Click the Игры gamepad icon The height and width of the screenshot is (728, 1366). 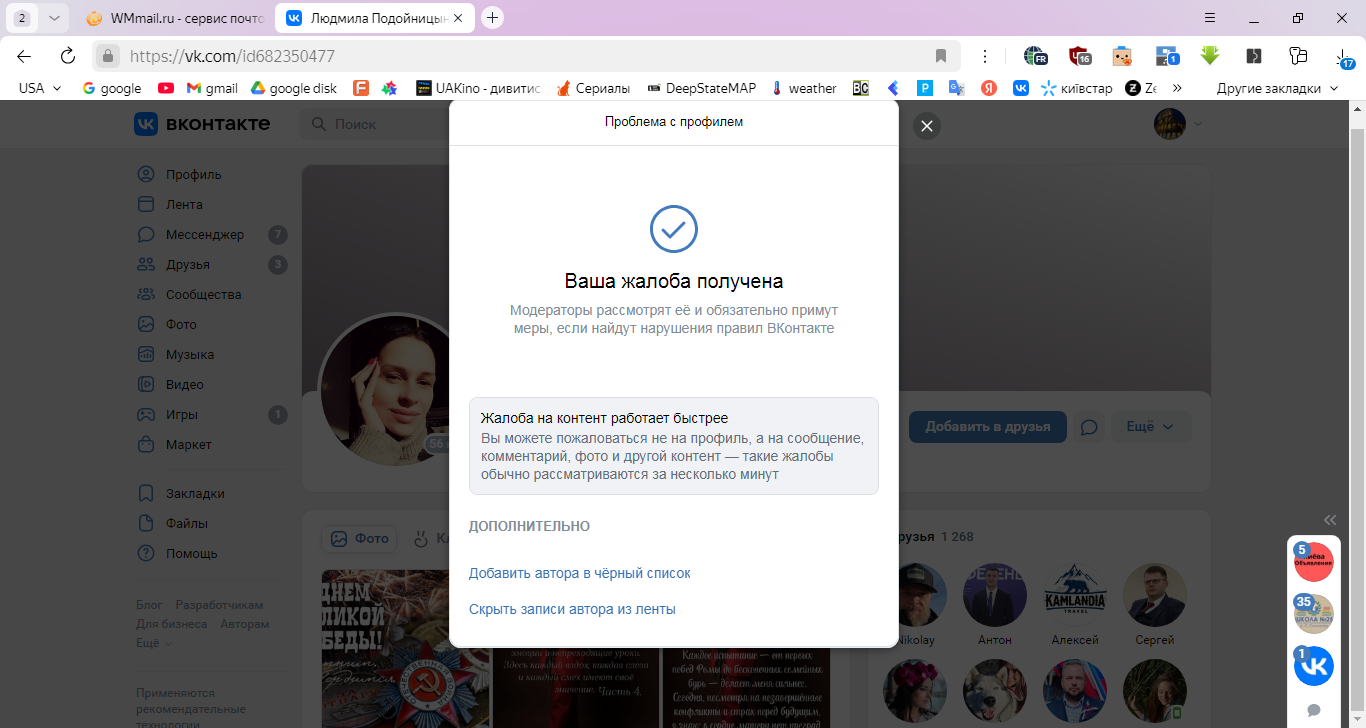146,414
